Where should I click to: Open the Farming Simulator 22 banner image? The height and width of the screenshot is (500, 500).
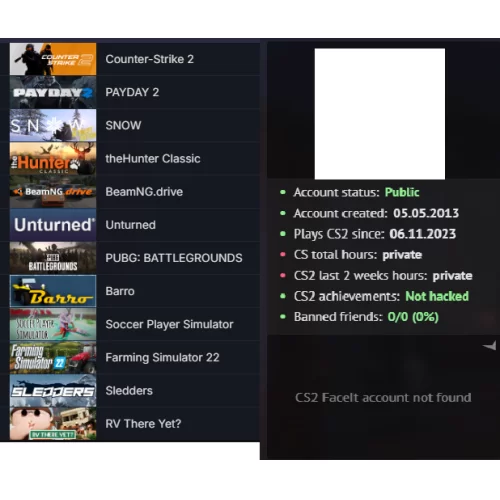53,357
